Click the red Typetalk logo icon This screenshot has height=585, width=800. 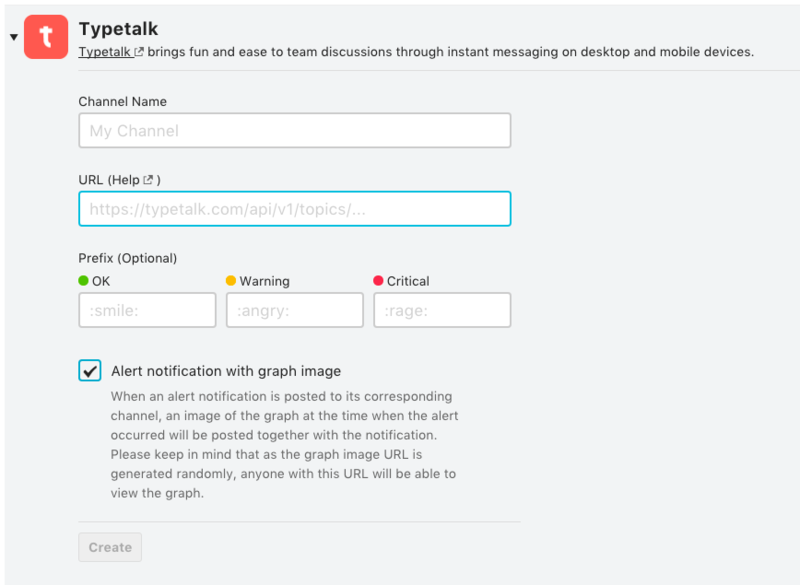46,37
